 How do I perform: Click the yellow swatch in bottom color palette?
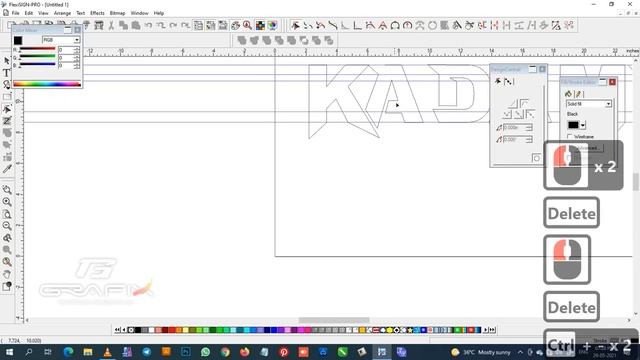186,330
